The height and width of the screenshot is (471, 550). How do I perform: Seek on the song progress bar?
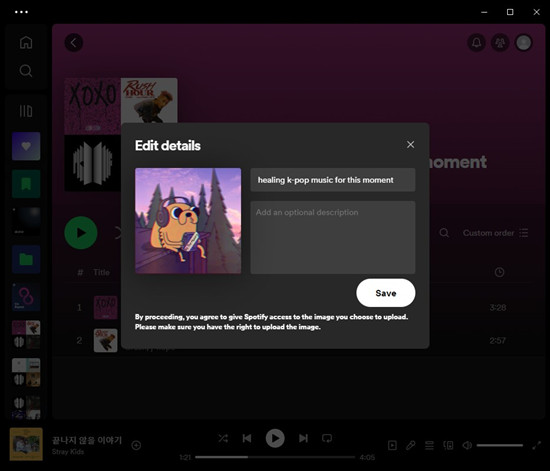click(275, 457)
